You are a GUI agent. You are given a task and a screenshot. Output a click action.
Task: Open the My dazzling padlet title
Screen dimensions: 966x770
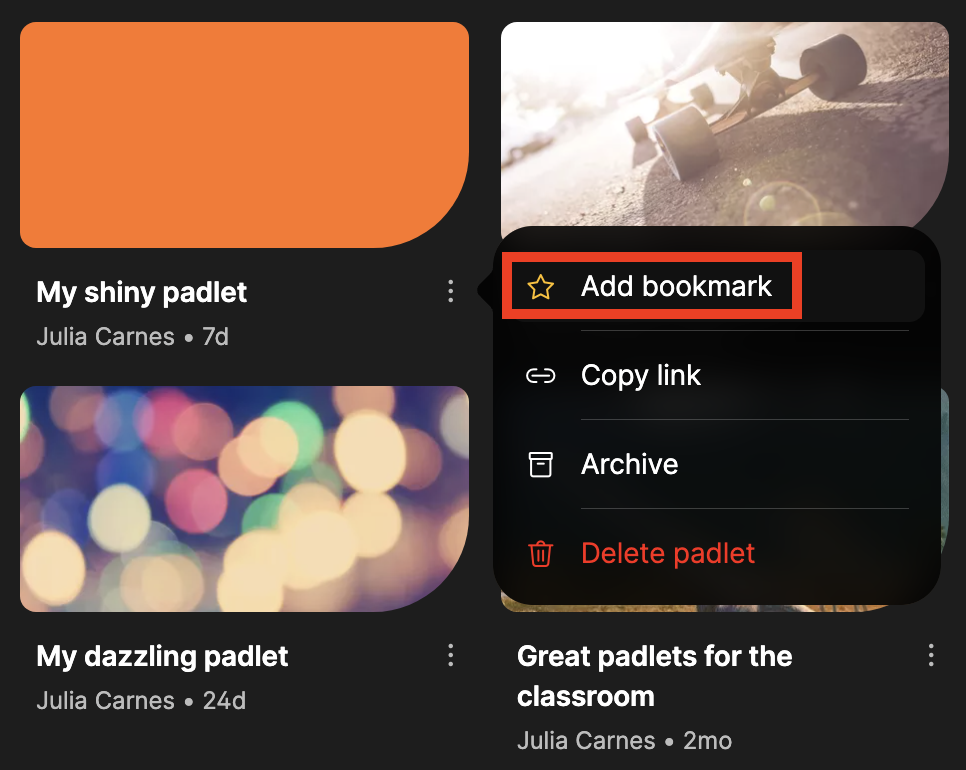pyautogui.click(x=162, y=657)
